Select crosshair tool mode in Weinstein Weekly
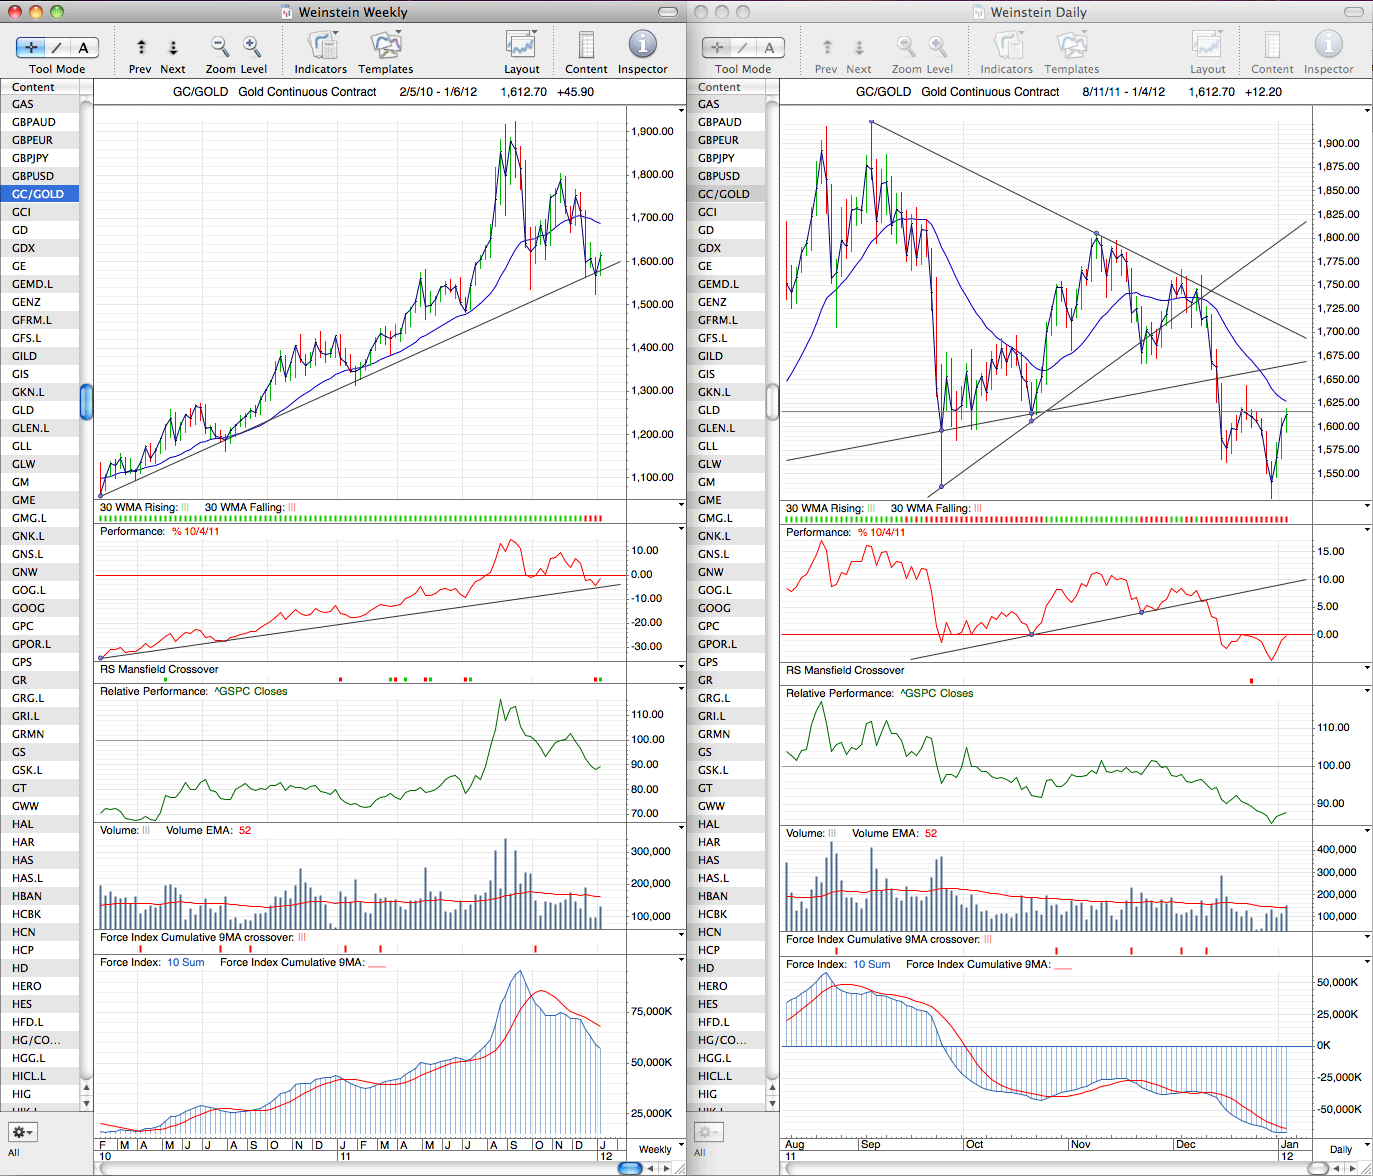Viewport: 1373px width, 1176px height. (31, 47)
